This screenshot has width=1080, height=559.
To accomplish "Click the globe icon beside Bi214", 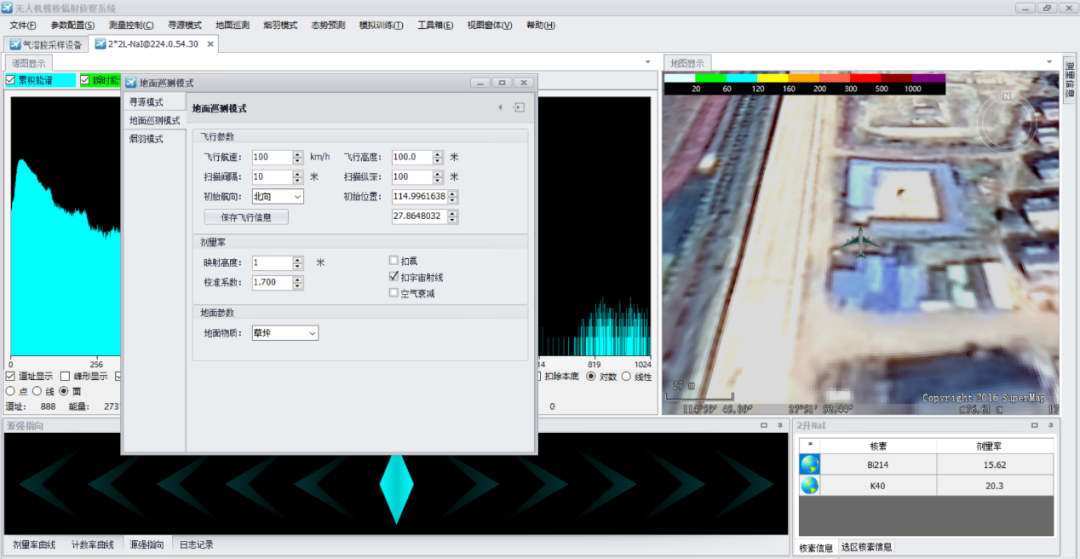I will coord(809,465).
